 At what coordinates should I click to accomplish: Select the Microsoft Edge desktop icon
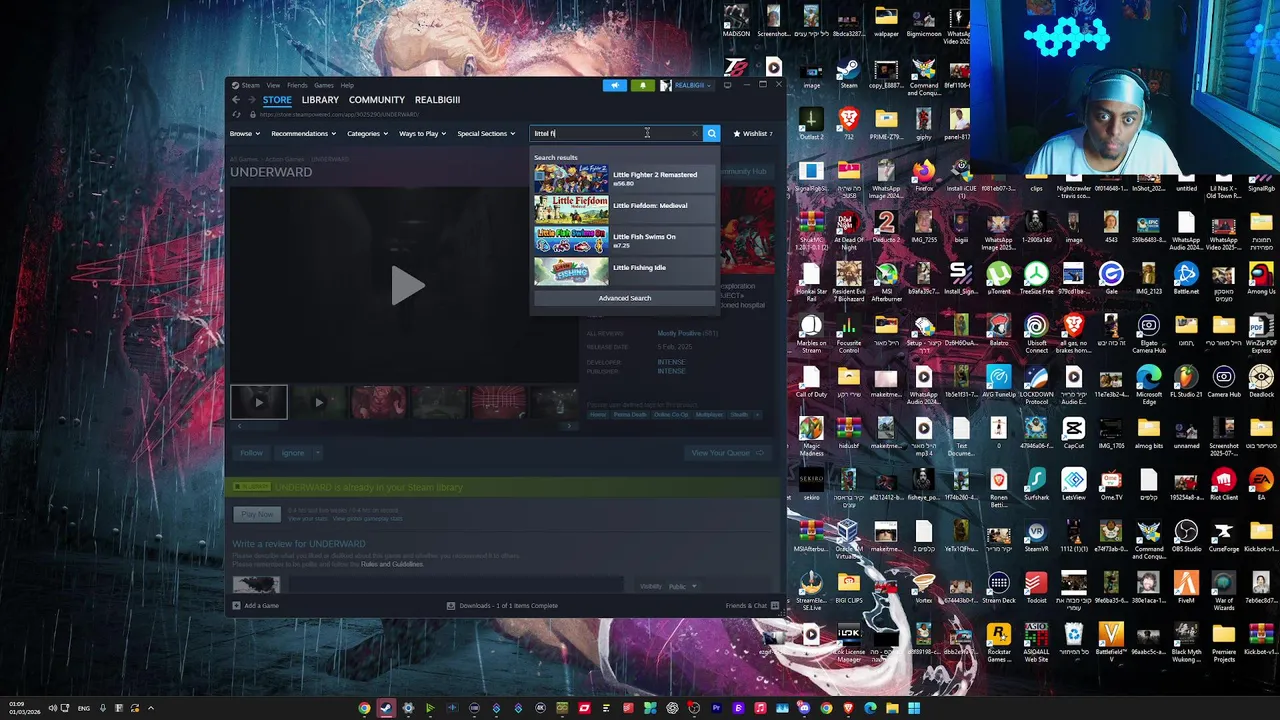coord(1148,384)
